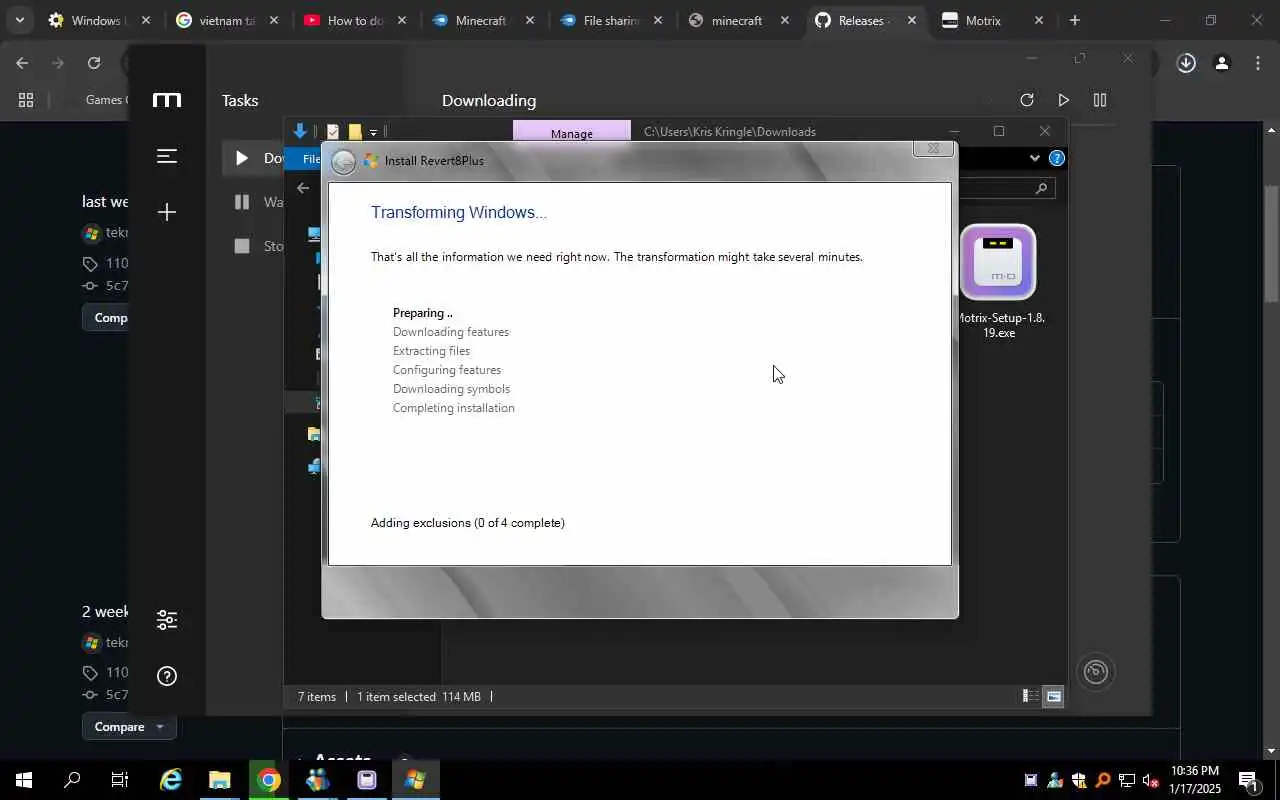1280x800 pixels.
Task: Click the Properties quick access icon in Explorer
Action: tap(333, 132)
